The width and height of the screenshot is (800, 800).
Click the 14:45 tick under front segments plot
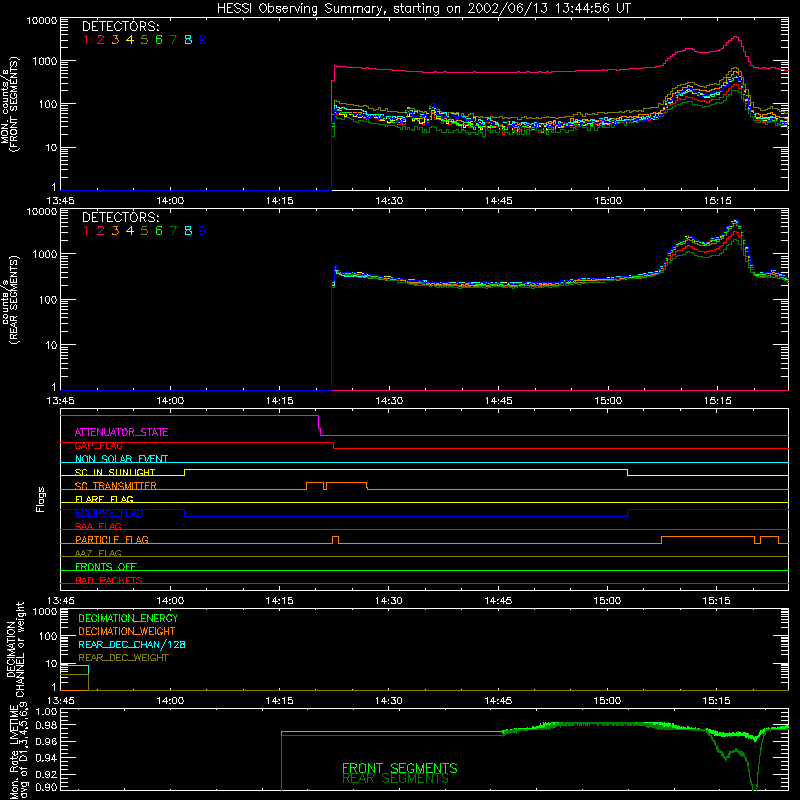(x=498, y=201)
